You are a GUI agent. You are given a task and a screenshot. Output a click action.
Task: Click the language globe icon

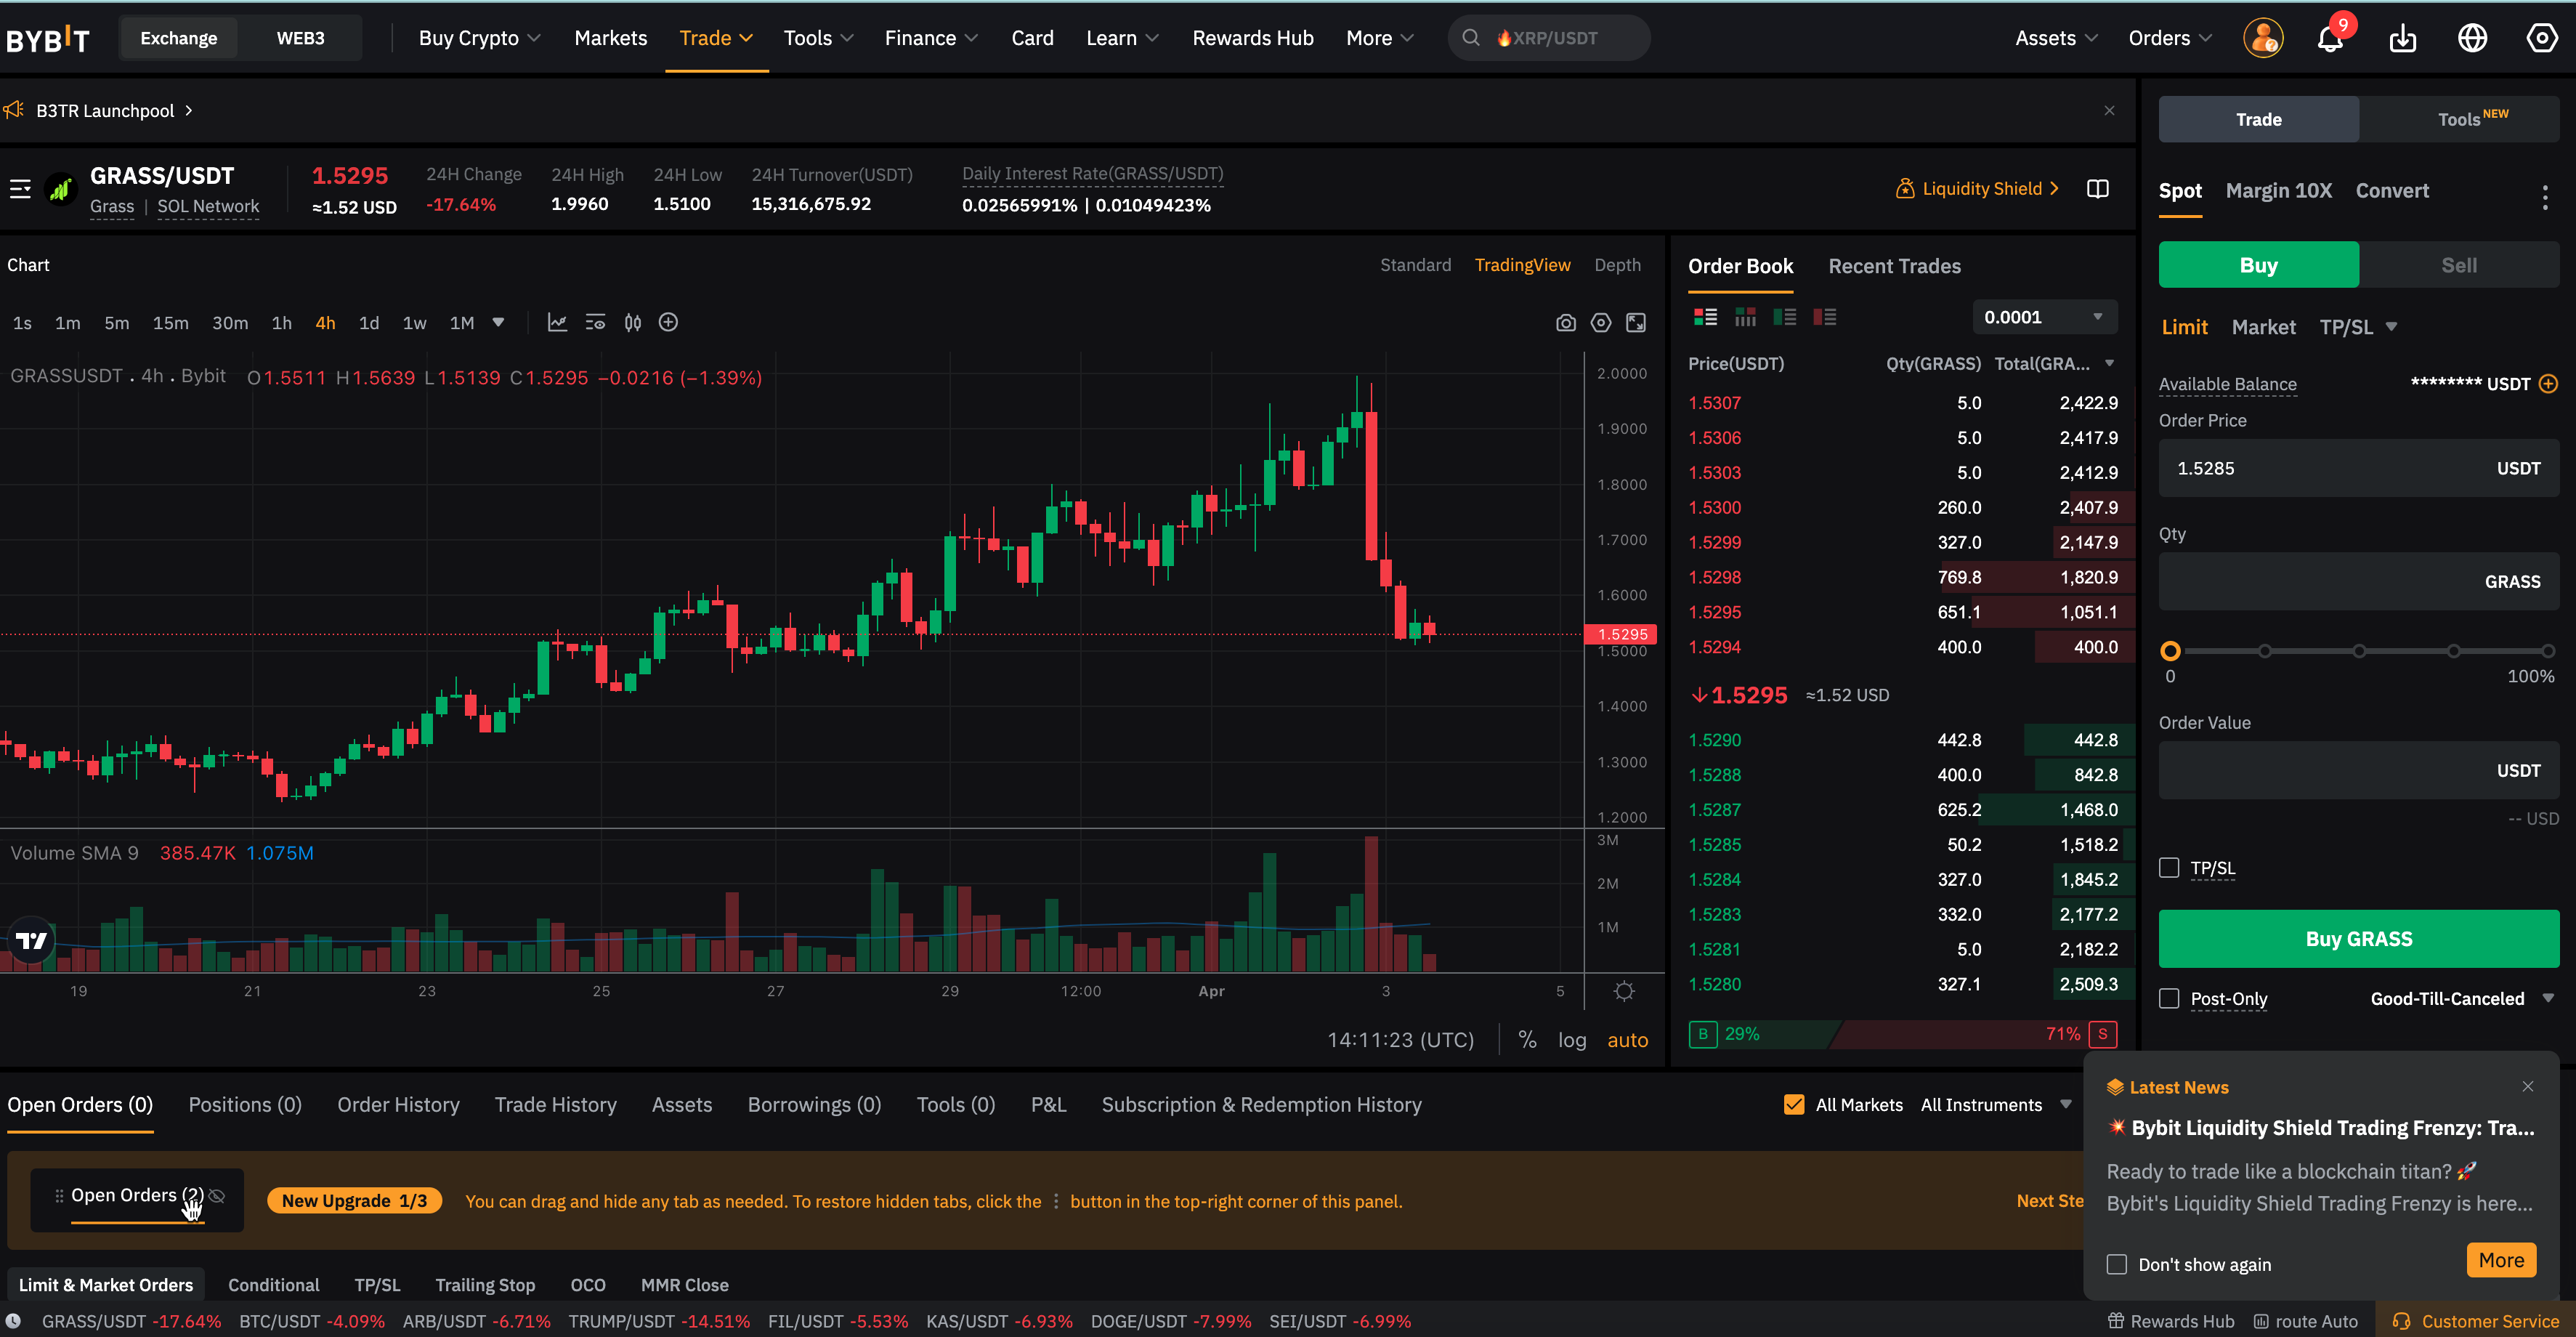tap(2472, 39)
